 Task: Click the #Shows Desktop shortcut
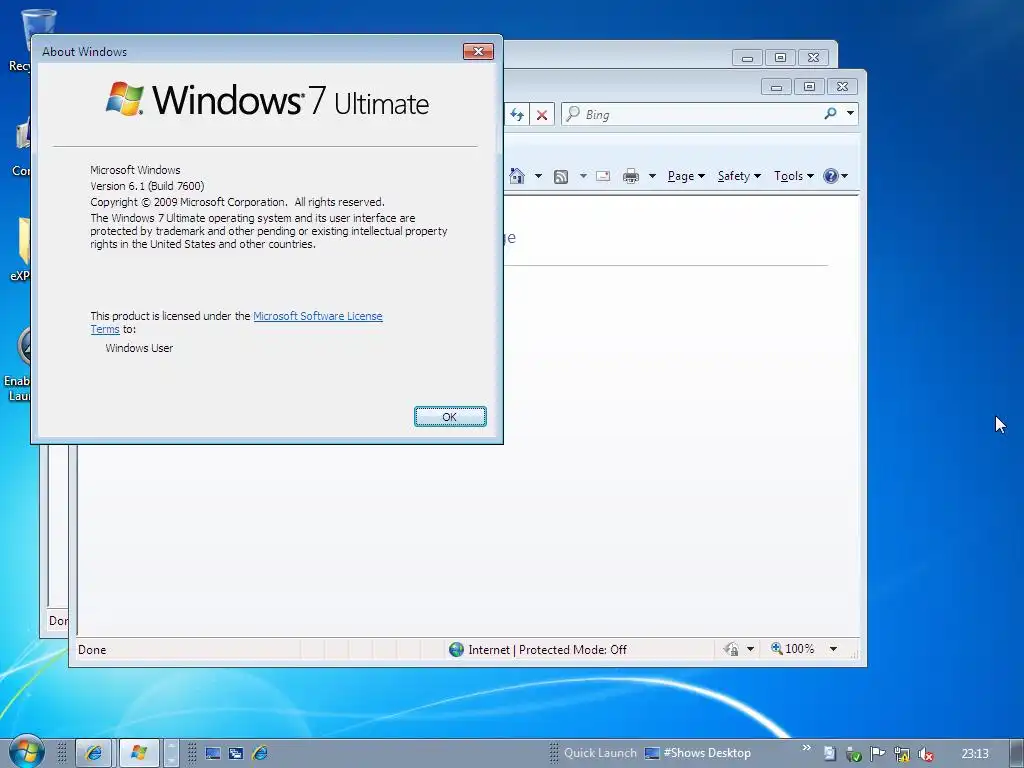click(x=697, y=753)
